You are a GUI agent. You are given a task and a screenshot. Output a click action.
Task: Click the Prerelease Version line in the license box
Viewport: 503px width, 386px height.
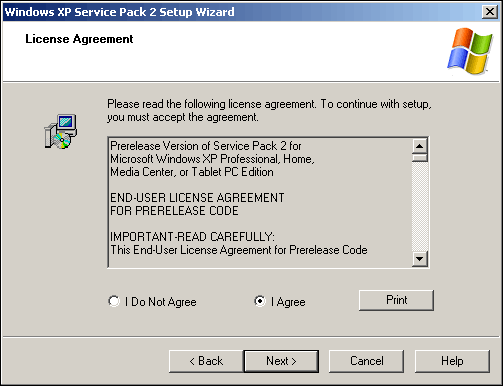click(x=206, y=146)
